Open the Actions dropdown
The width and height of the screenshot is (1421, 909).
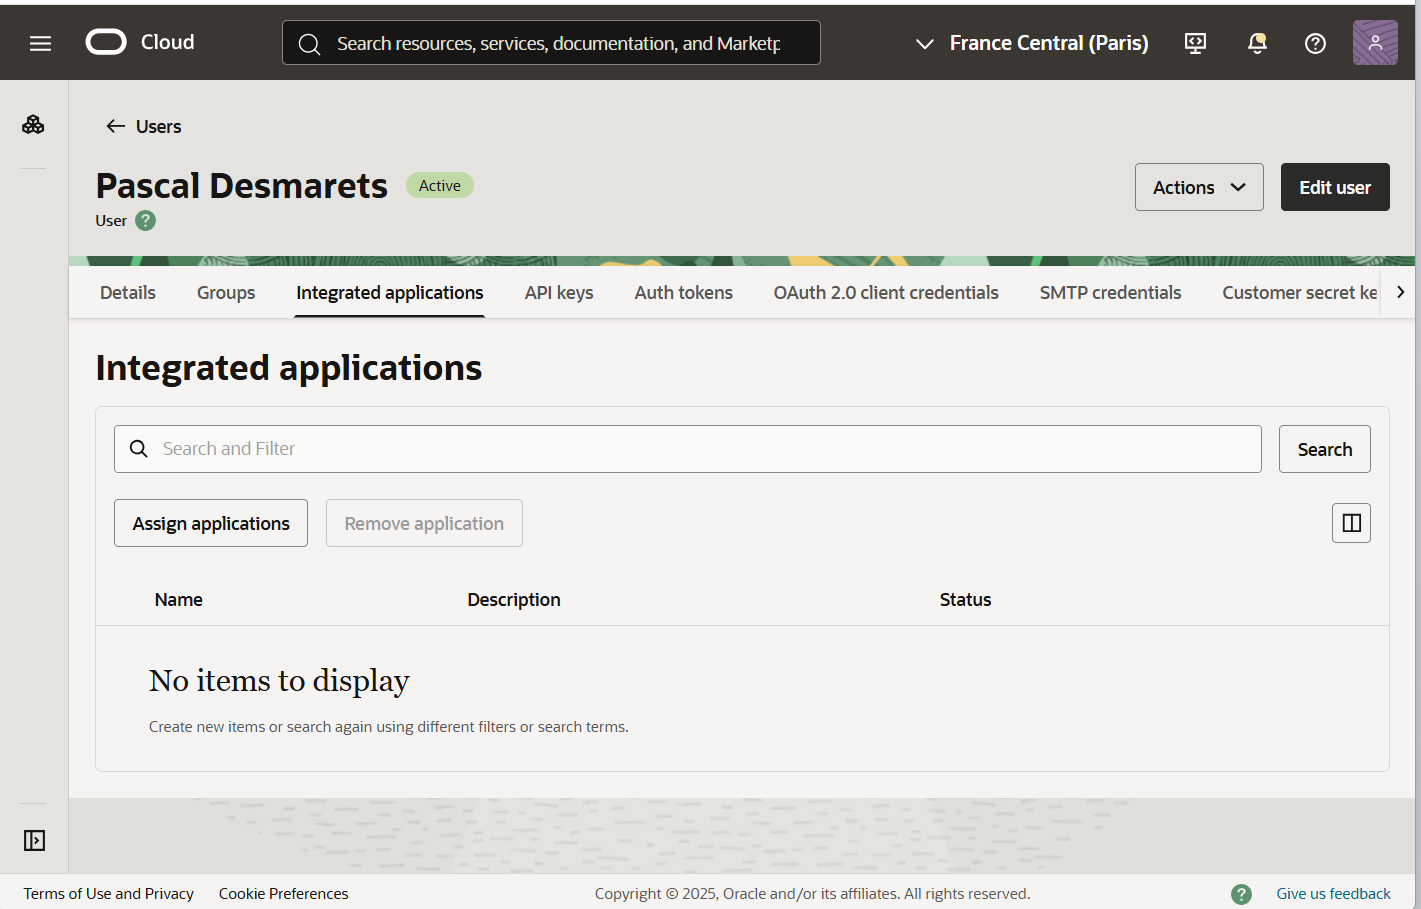tap(1198, 186)
